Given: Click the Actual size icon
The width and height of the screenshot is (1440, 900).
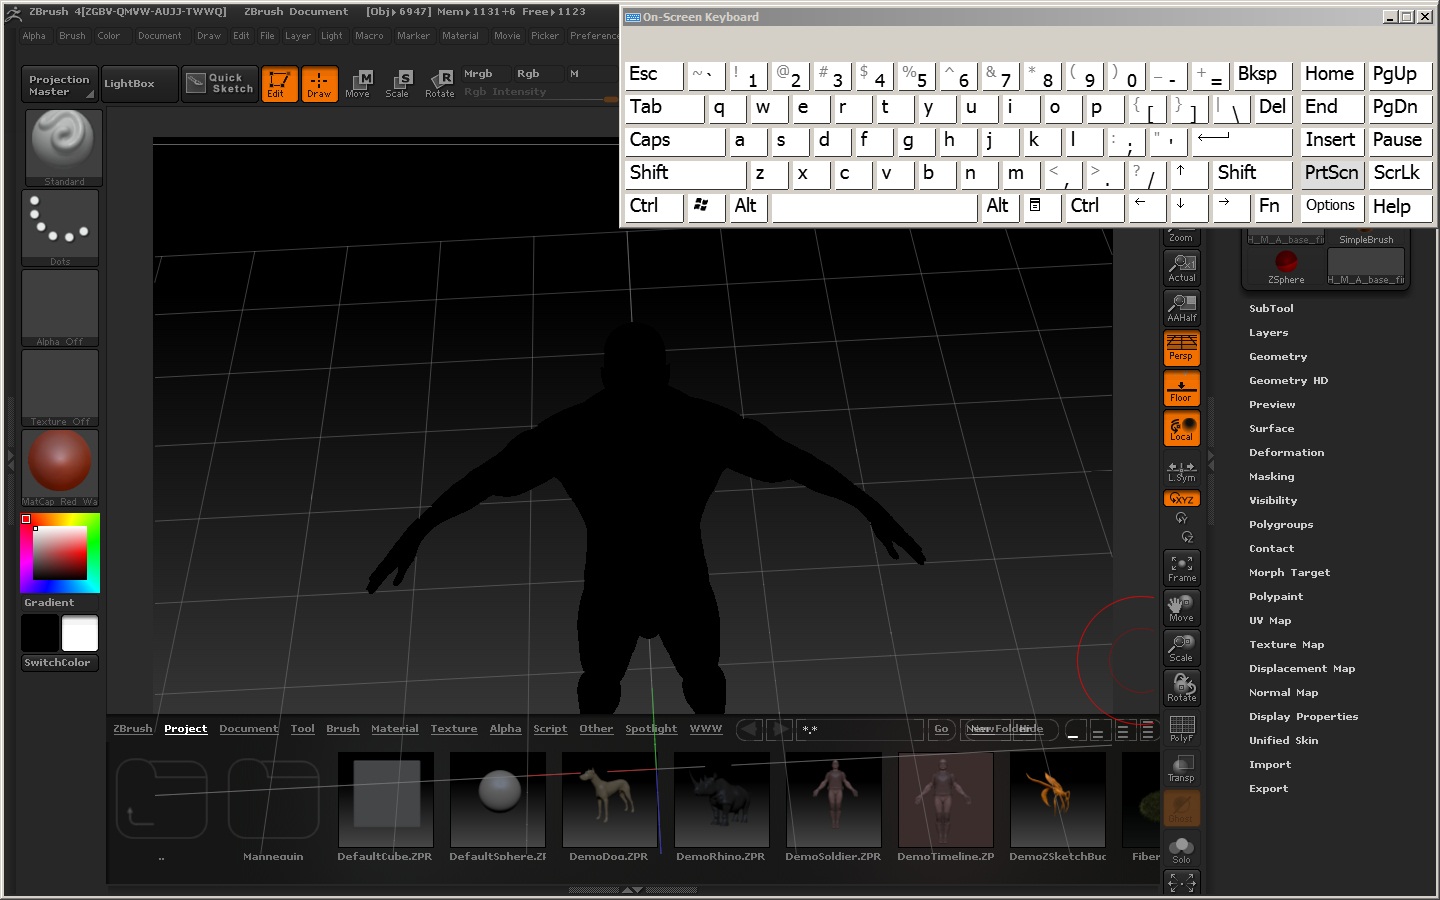Looking at the screenshot, I should [1181, 268].
